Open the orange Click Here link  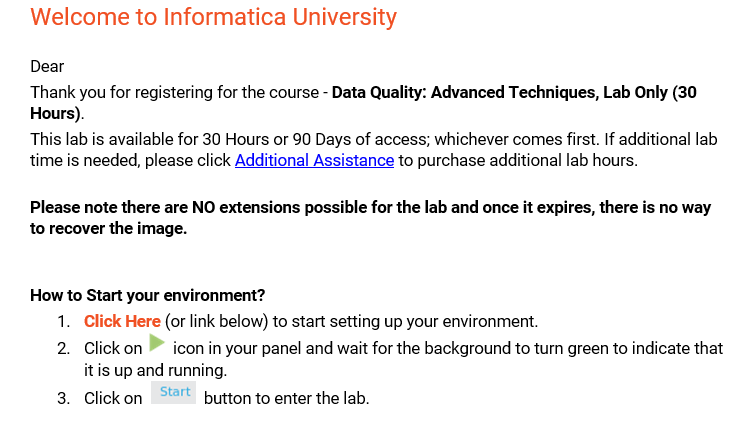(x=122, y=321)
